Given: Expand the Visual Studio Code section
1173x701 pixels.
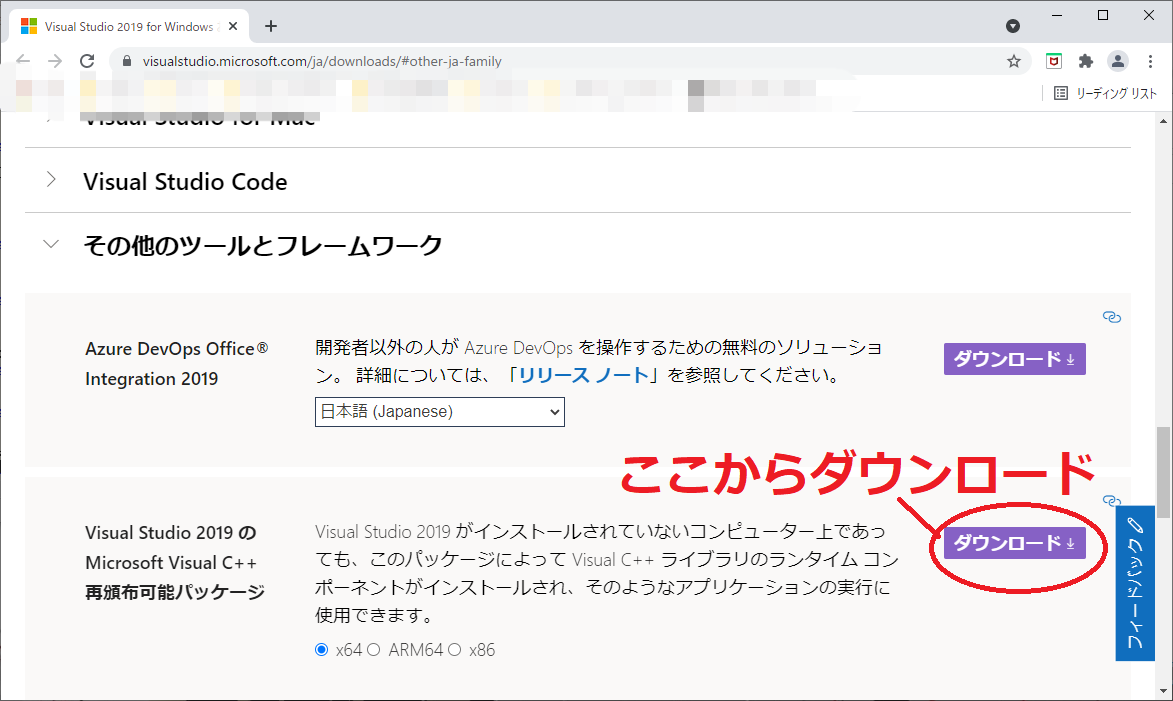Looking at the screenshot, I should [x=51, y=180].
